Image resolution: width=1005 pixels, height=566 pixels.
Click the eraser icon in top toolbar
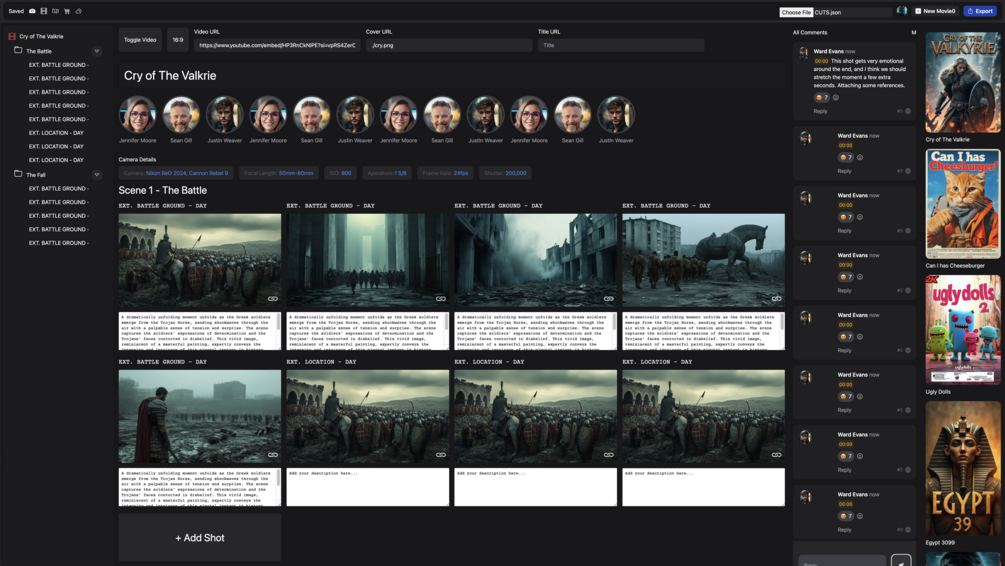(x=78, y=11)
